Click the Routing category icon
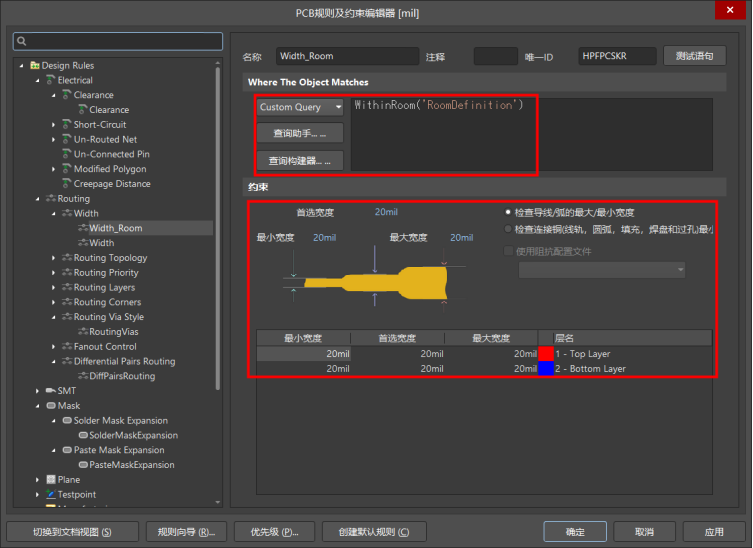The height and width of the screenshot is (548, 753). coord(51,199)
